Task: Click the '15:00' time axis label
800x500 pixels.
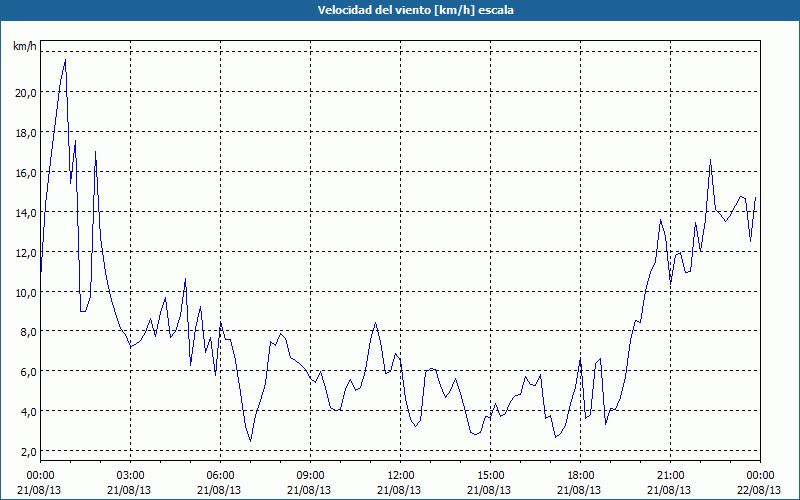Action: (490, 476)
